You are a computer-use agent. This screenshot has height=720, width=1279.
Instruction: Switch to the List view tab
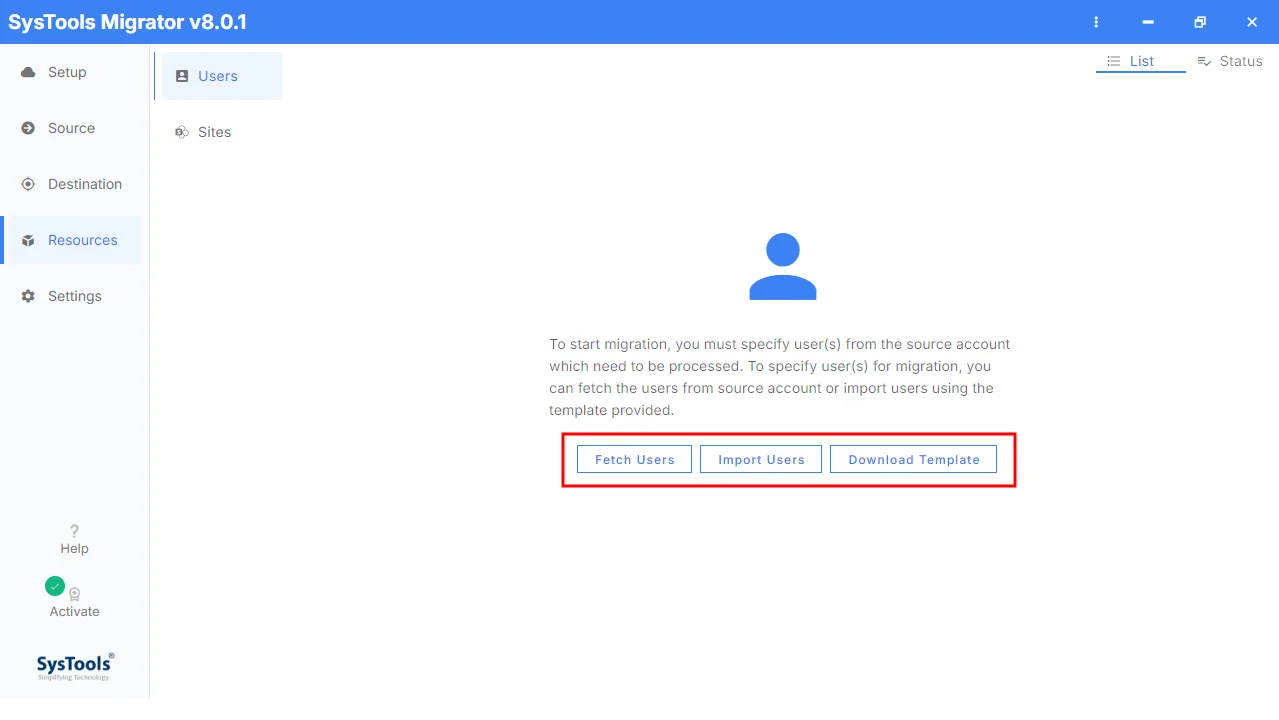pyautogui.click(x=1141, y=61)
